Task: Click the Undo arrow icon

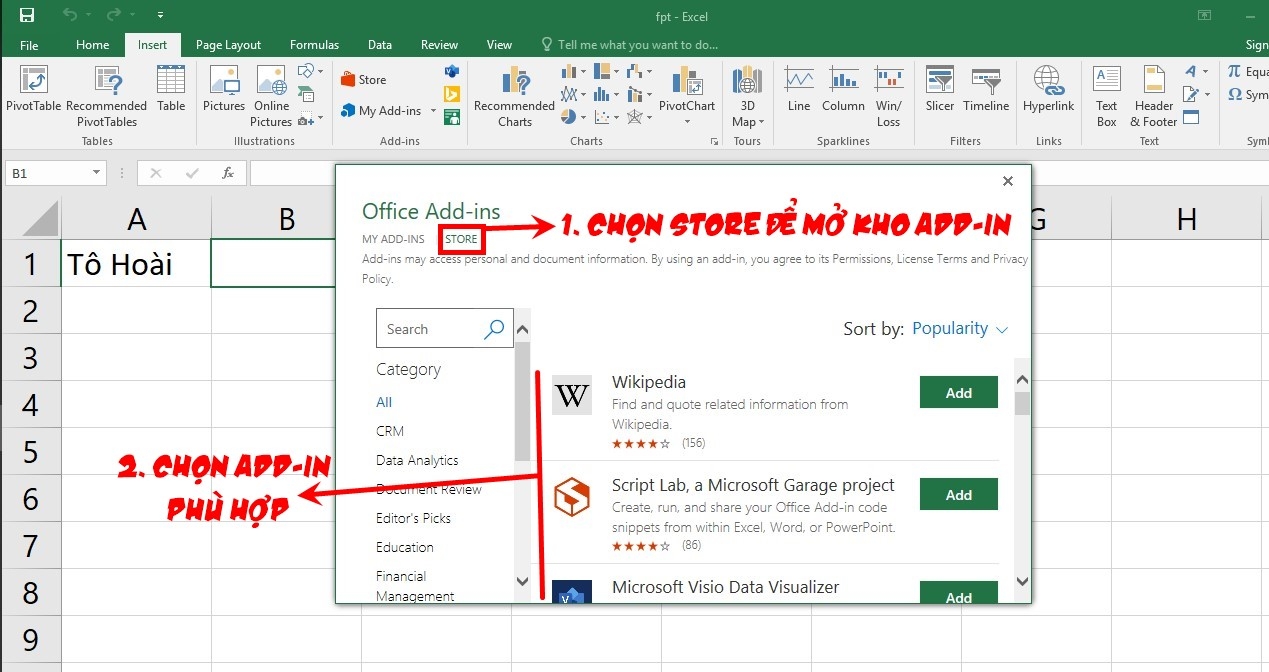Action: (x=70, y=15)
